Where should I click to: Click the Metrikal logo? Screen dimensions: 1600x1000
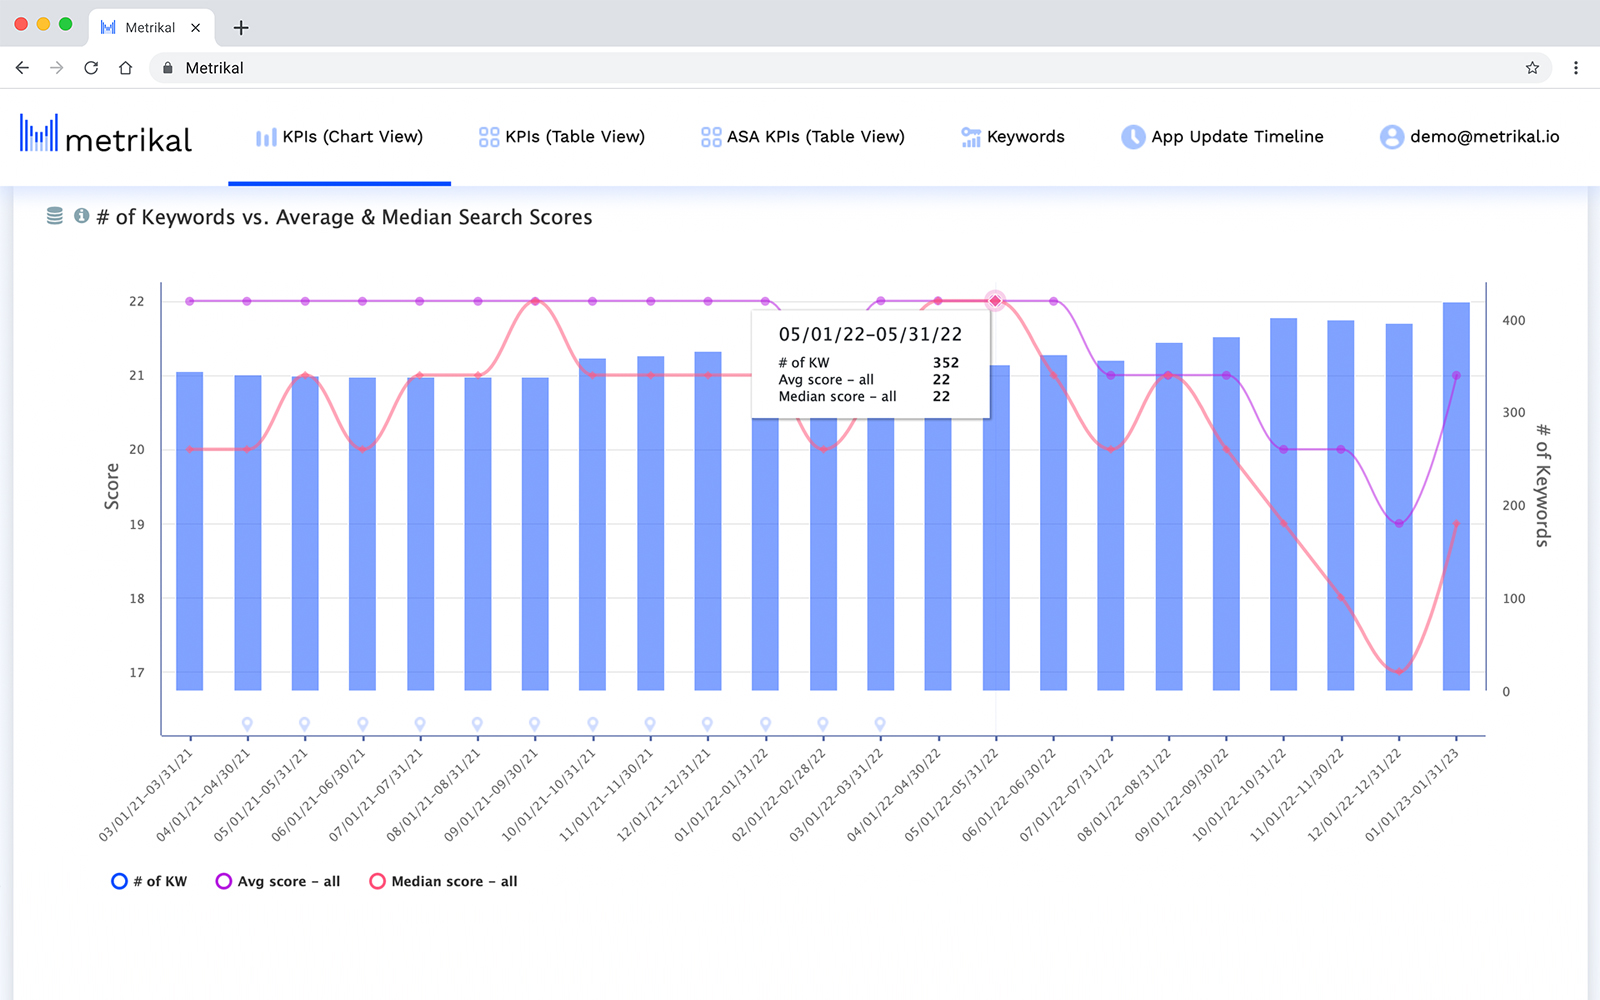(106, 135)
